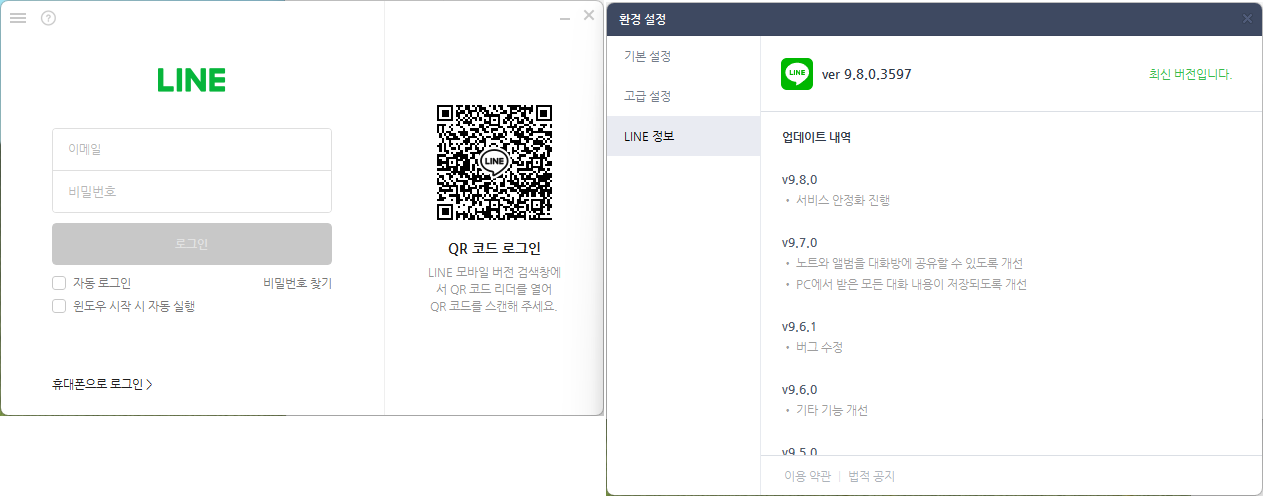Close the LINE login window
This screenshot has width=1263, height=496.
click(x=589, y=16)
